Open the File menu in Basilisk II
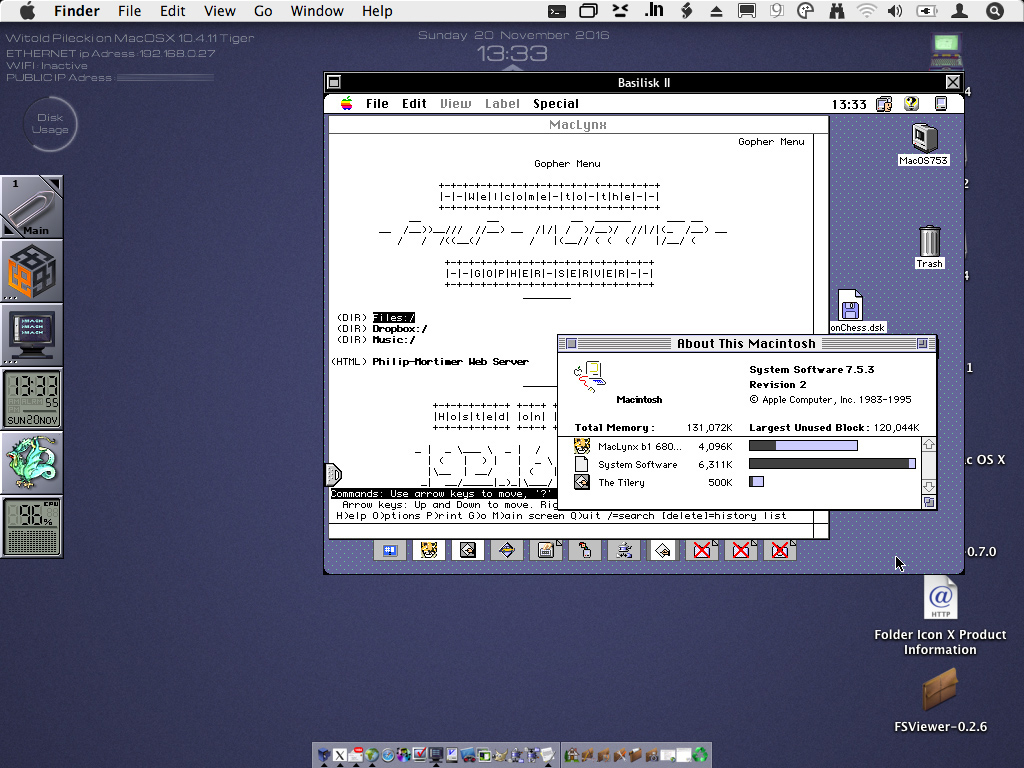The height and width of the screenshot is (768, 1024). [377, 103]
